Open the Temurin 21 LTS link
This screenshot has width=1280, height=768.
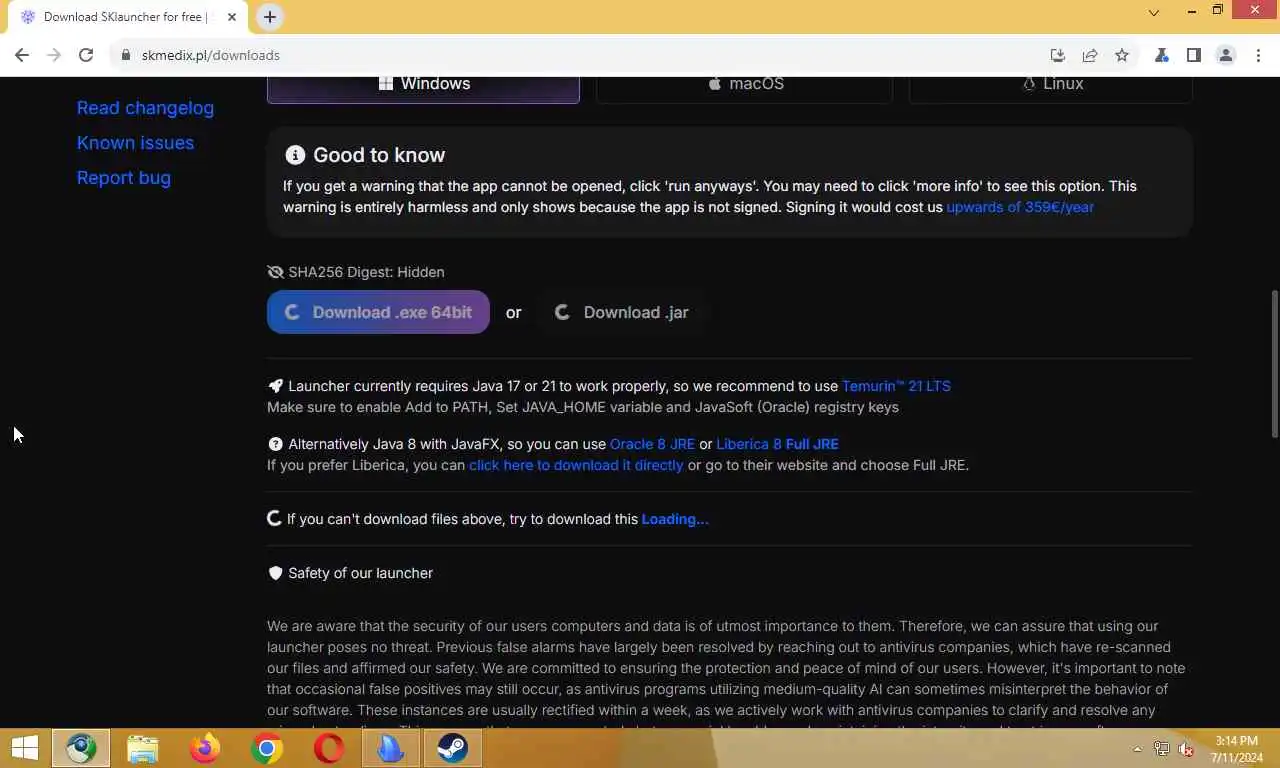(896, 386)
